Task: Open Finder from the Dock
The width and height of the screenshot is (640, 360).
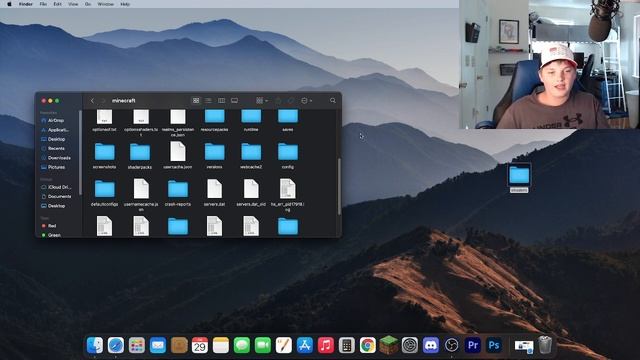Action: 95,345
